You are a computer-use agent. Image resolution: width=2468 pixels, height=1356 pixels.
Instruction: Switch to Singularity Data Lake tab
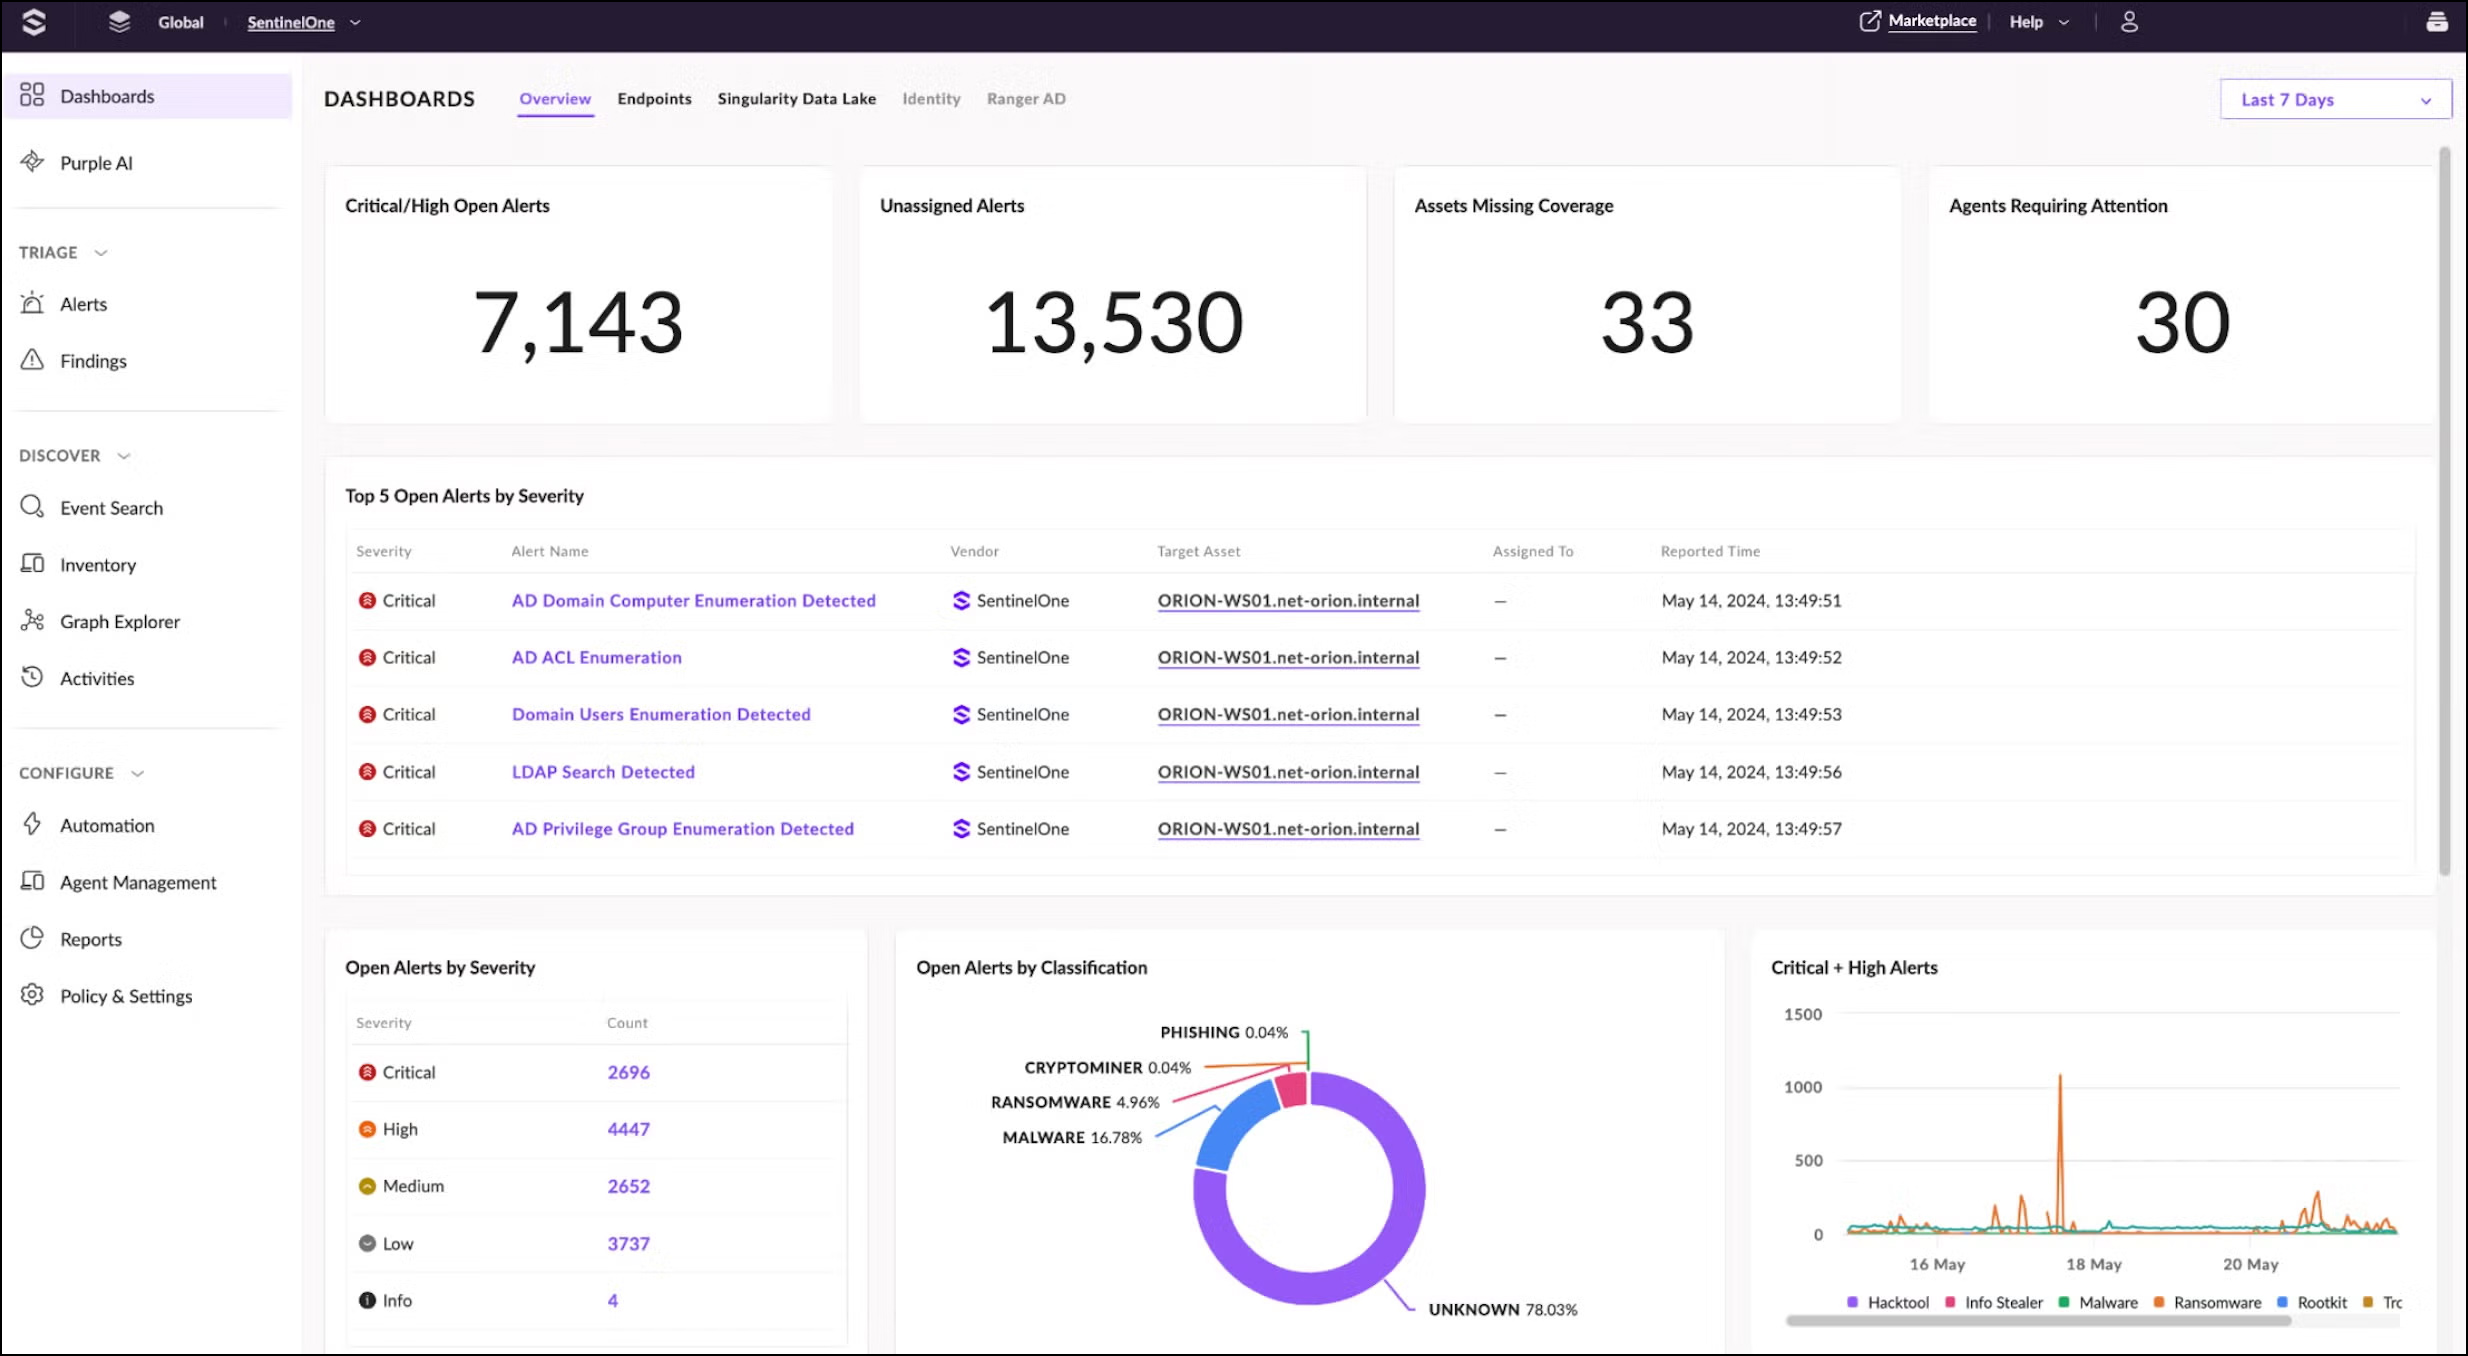(x=796, y=99)
